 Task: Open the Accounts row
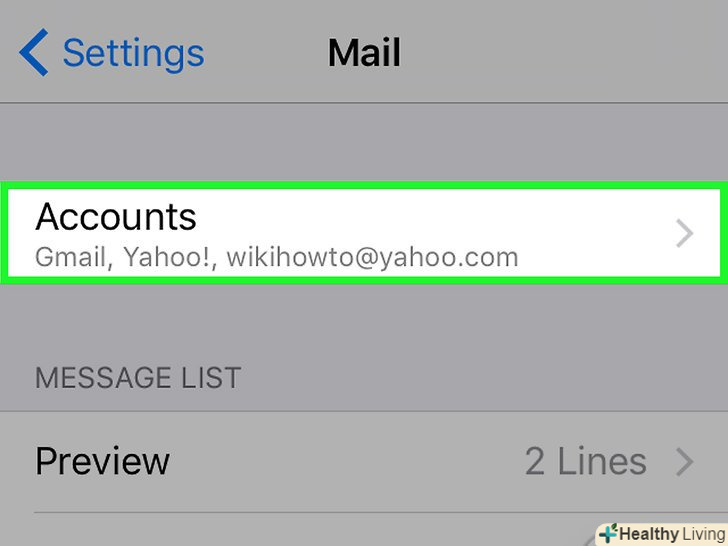coord(364,233)
